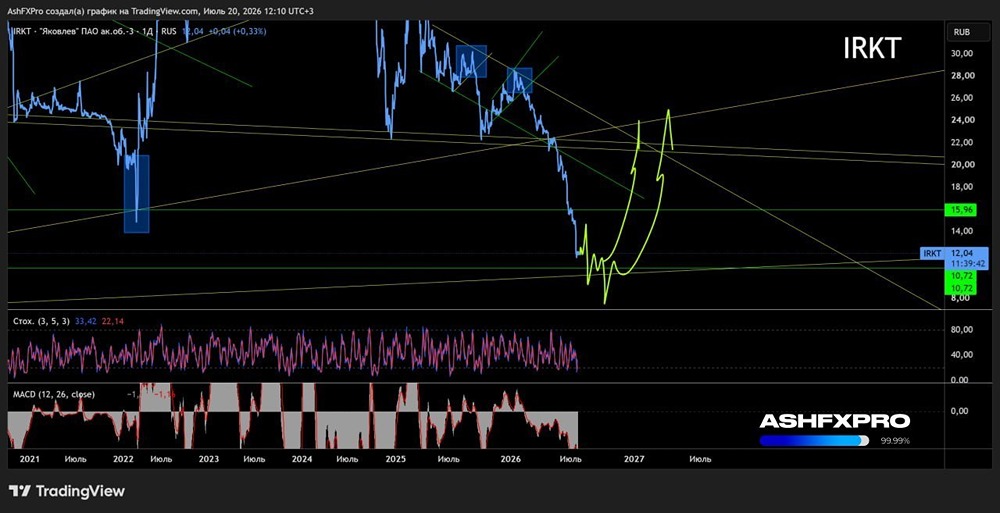Click the 40,00 Stochastic axis value
This screenshot has width=1000, height=513.
pos(962,355)
